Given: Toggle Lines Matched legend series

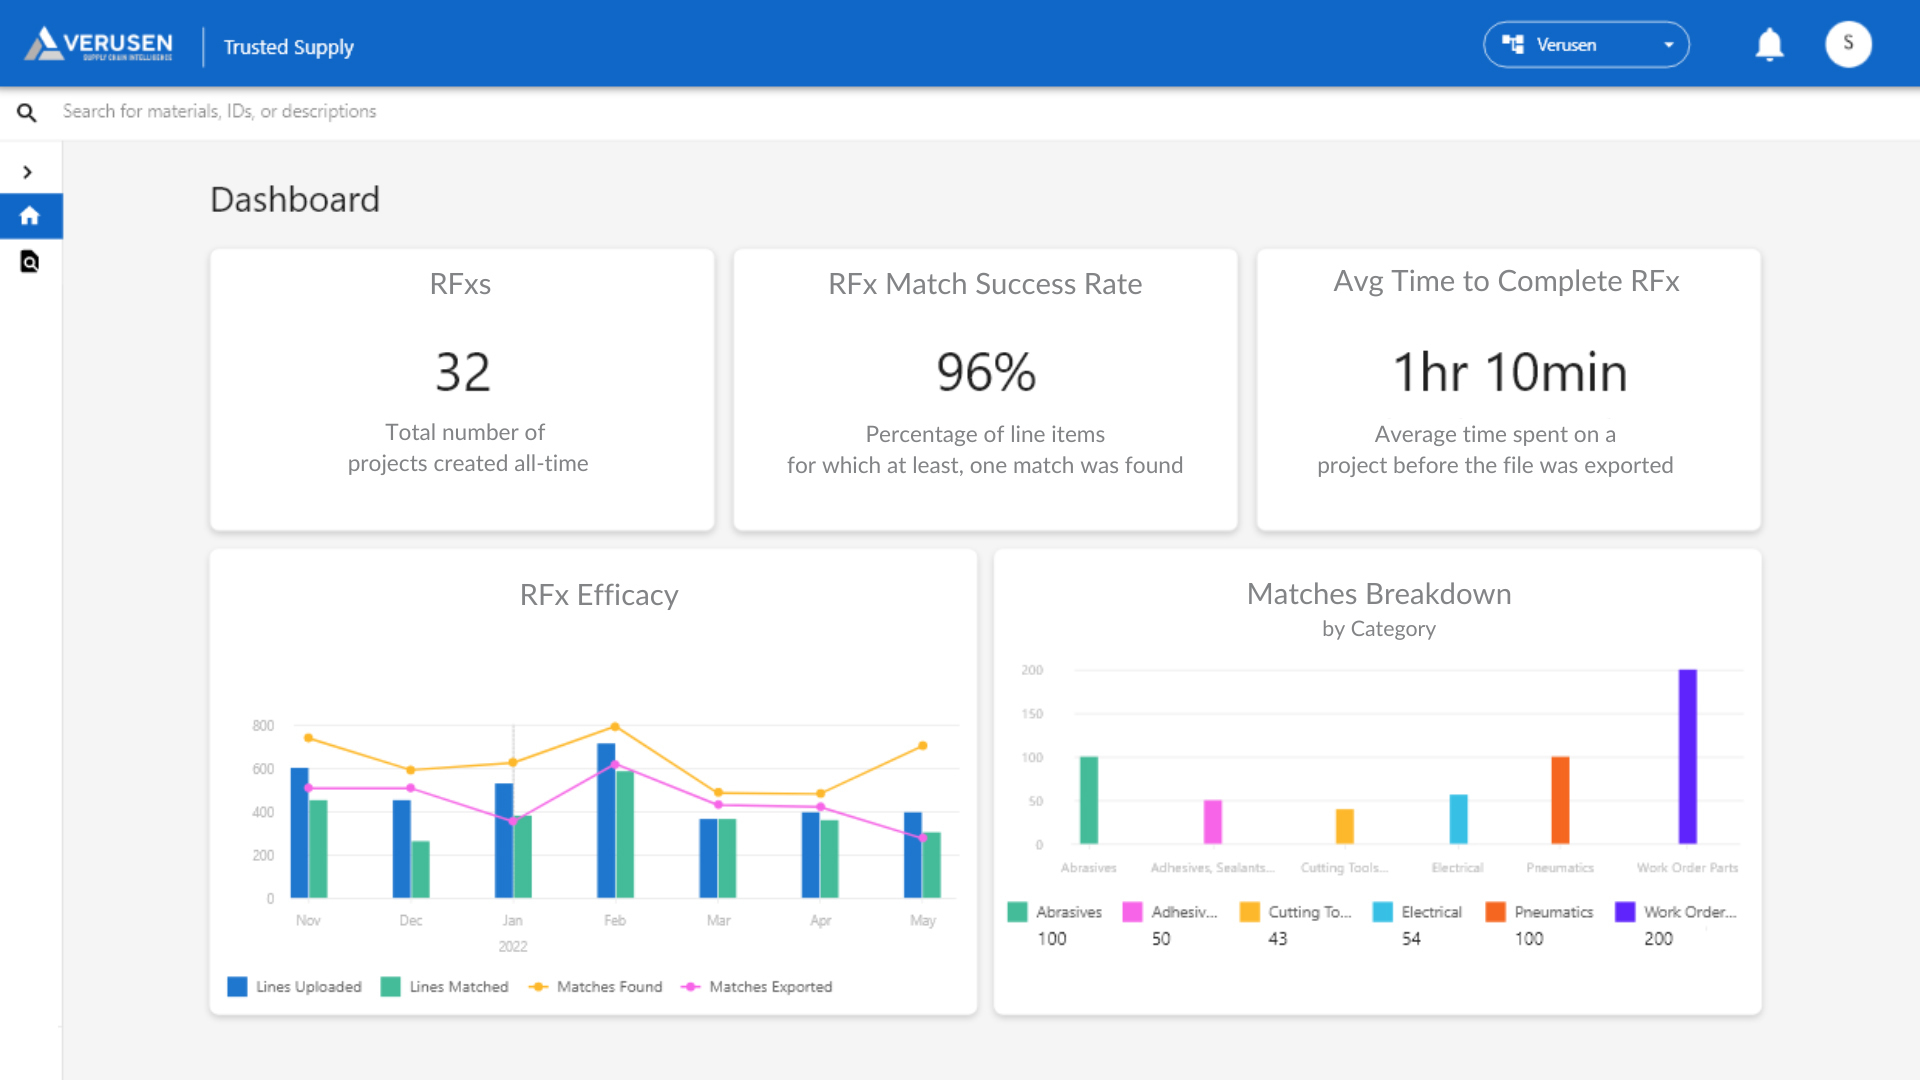Looking at the screenshot, I should tap(445, 987).
